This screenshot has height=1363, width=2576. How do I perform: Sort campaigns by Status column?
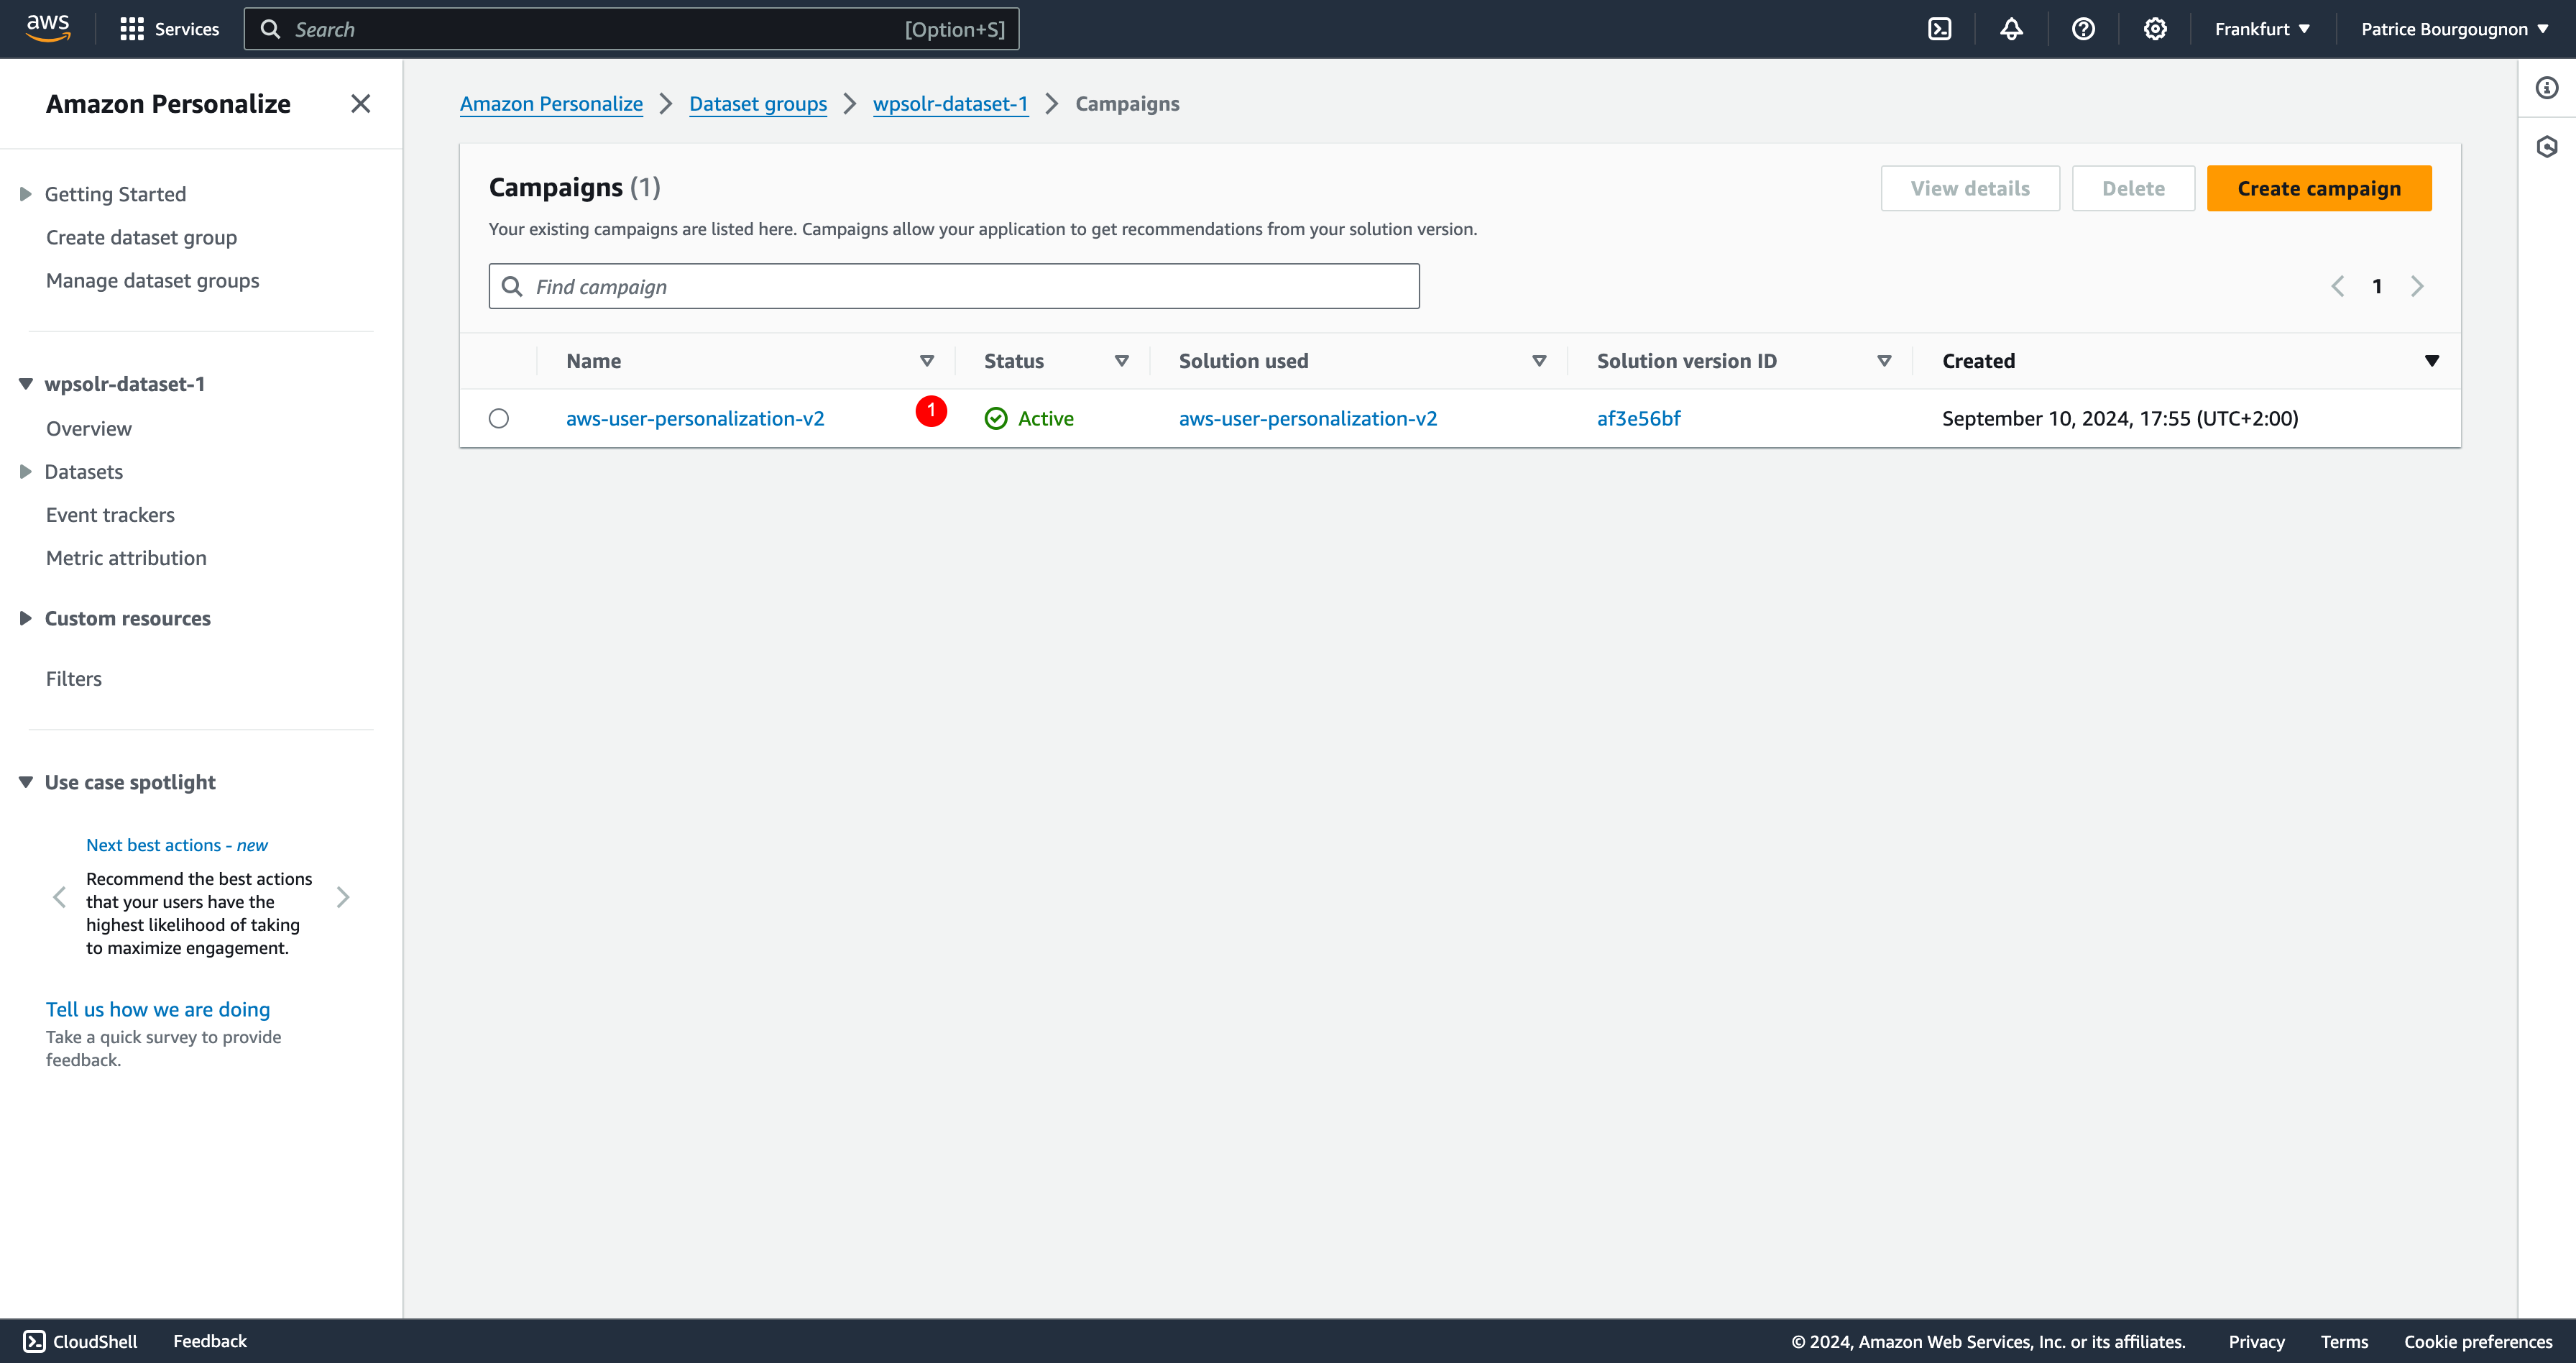pyautogui.click(x=1122, y=361)
